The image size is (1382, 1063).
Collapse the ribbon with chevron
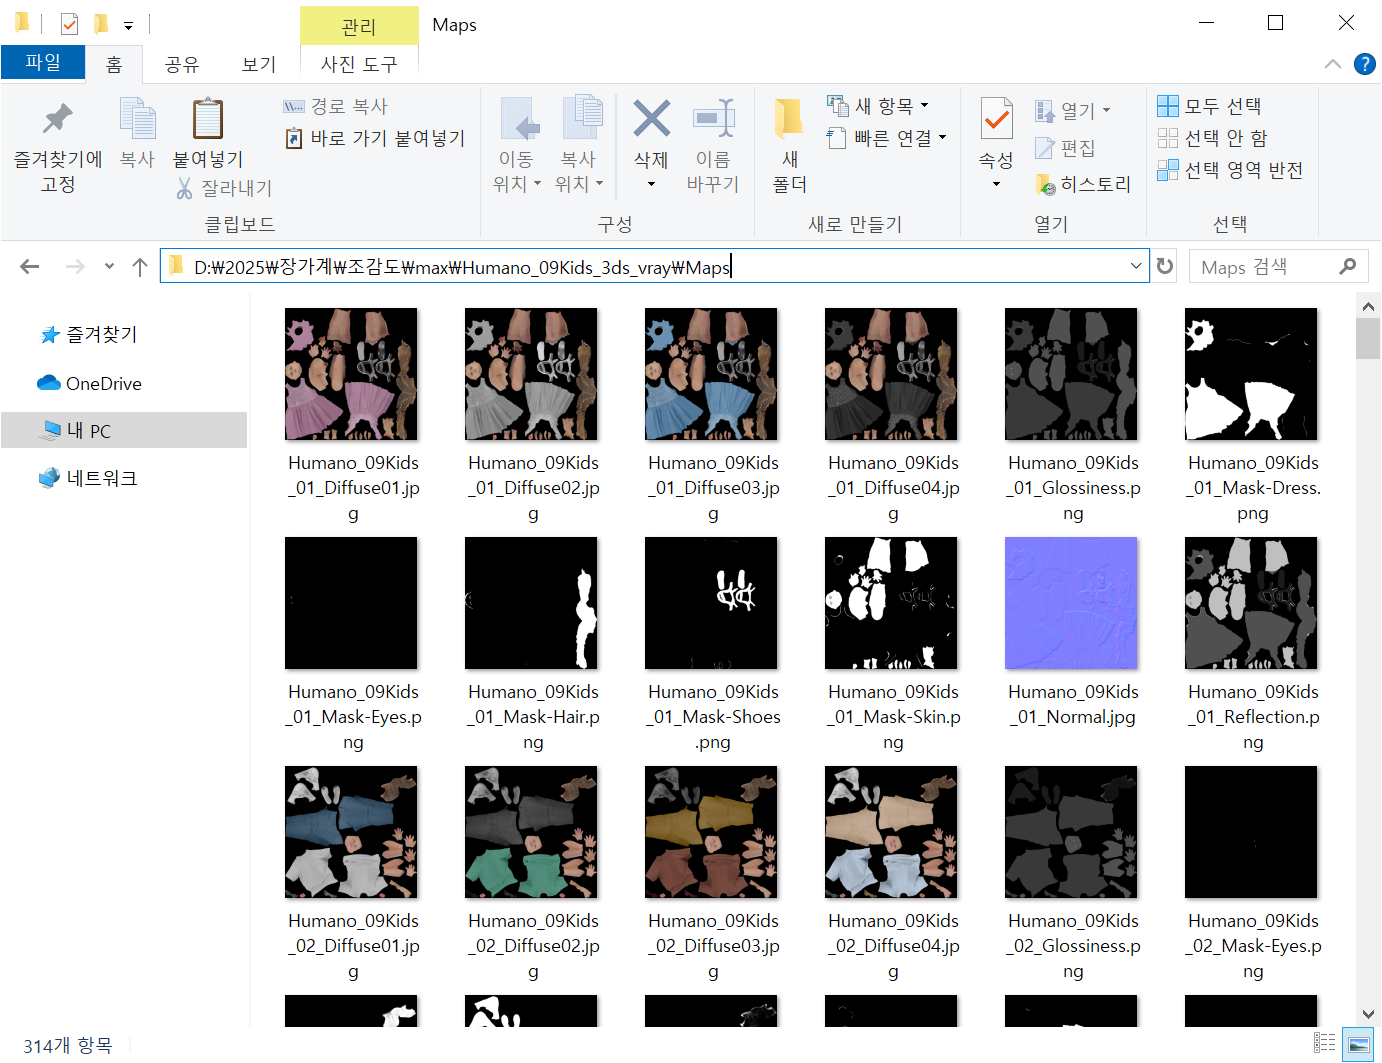pyautogui.click(x=1332, y=64)
